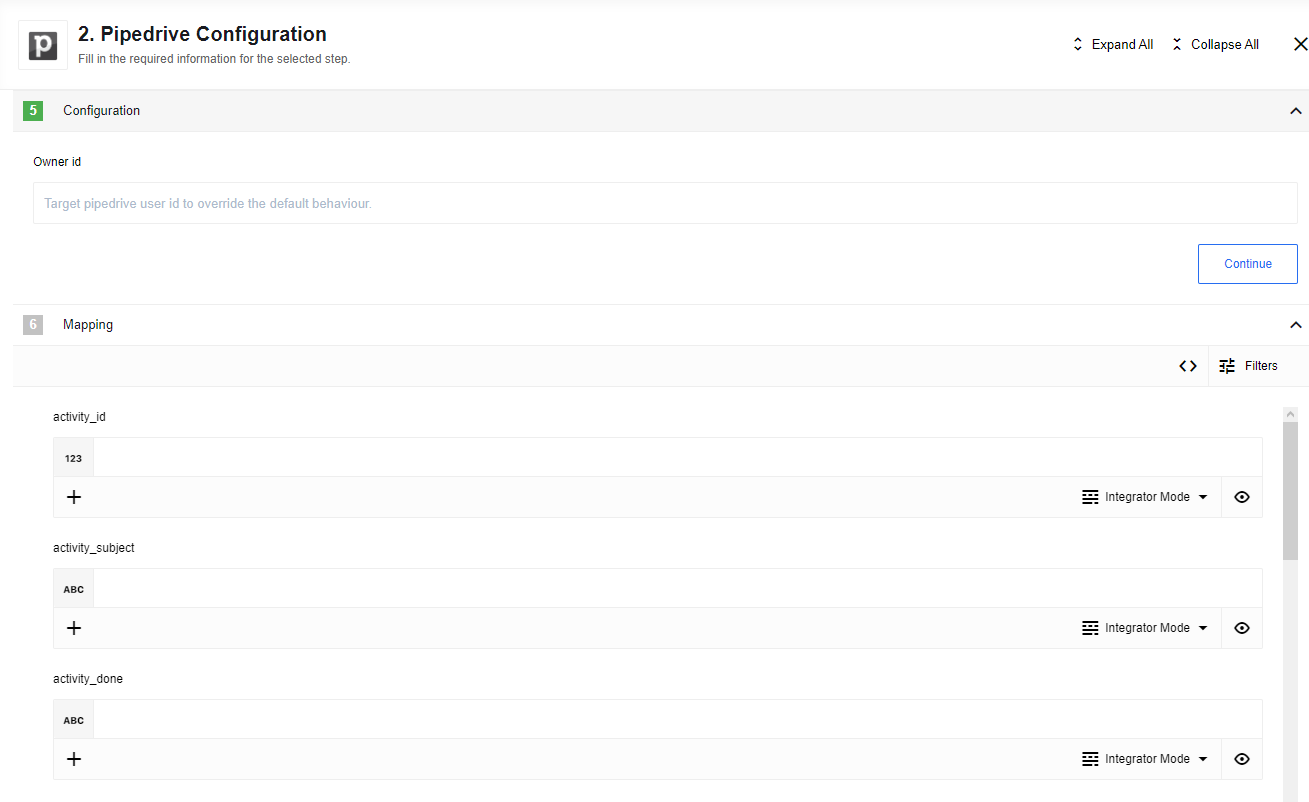This screenshot has height=802, width=1309.
Task: Click the activity_subject value field
Action: [x=677, y=589]
